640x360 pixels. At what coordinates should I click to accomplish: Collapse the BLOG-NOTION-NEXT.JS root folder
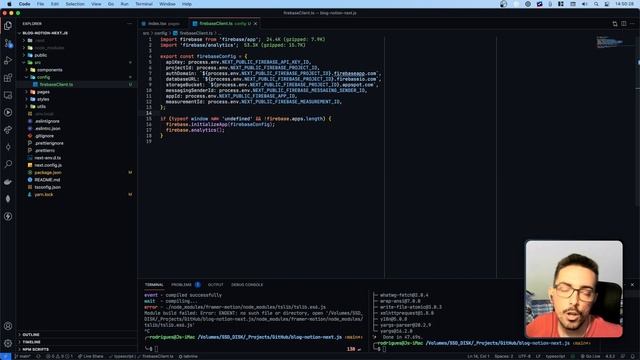click(x=76, y=33)
